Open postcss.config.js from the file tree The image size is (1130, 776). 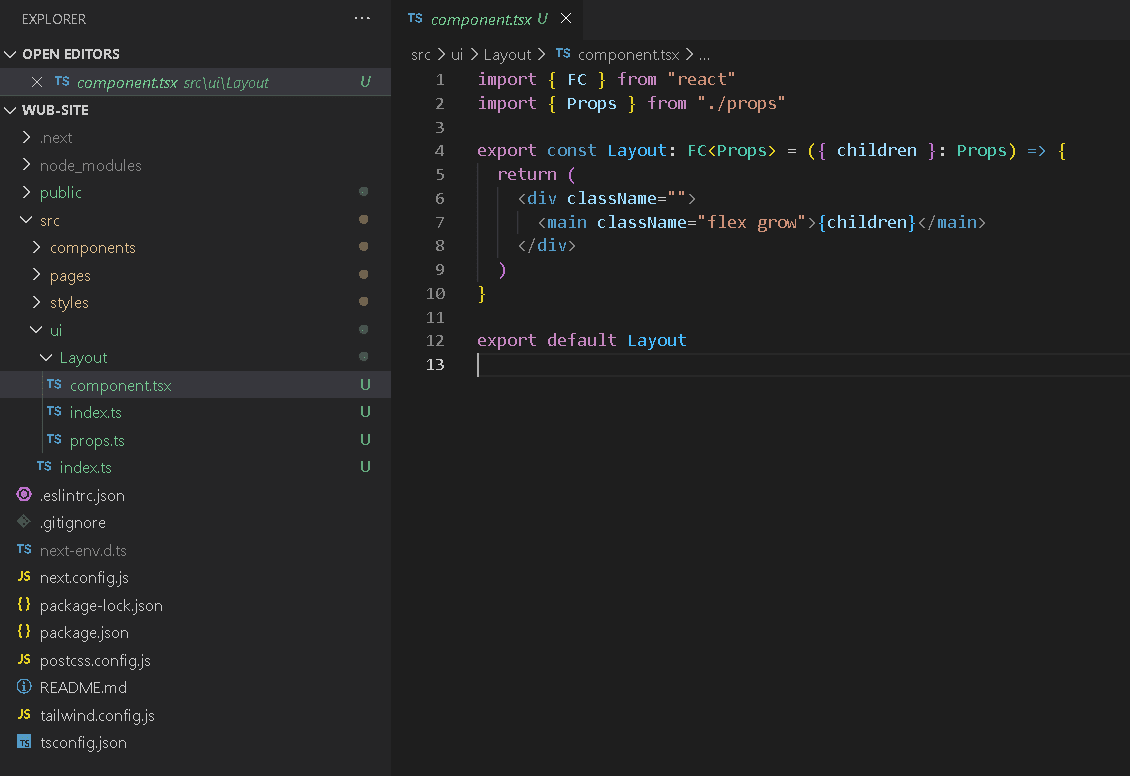click(x=95, y=660)
